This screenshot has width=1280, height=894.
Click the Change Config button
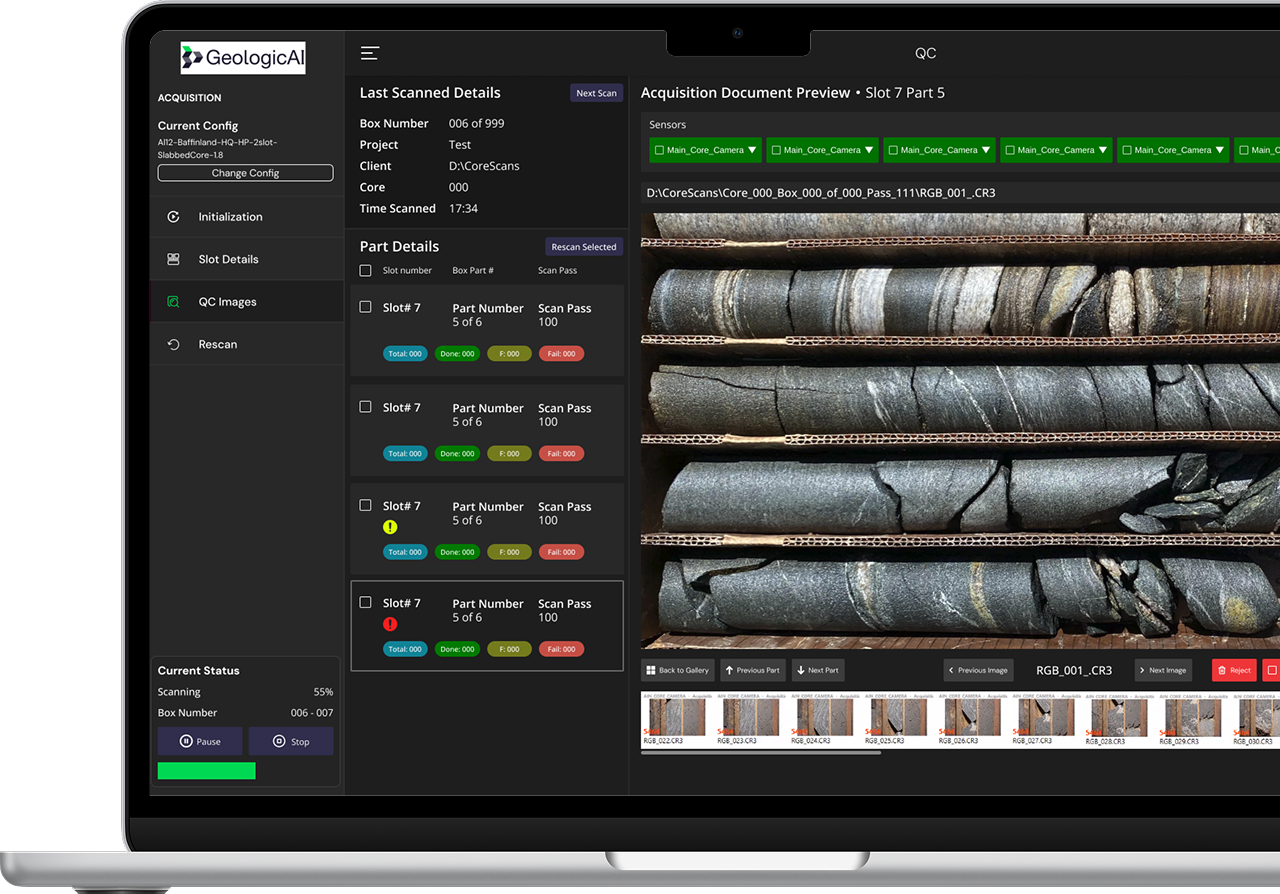[245, 173]
